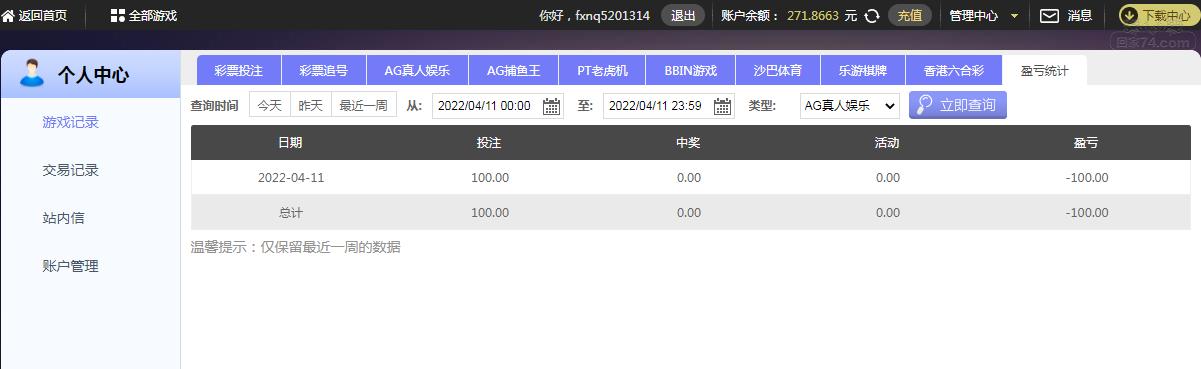
Task: Click the home icon beside 返回首页
Action: point(8,15)
